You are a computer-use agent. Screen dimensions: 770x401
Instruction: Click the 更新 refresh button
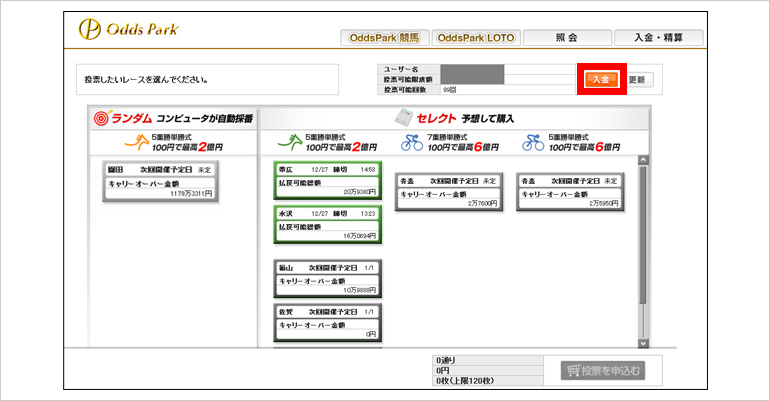click(x=637, y=80)
